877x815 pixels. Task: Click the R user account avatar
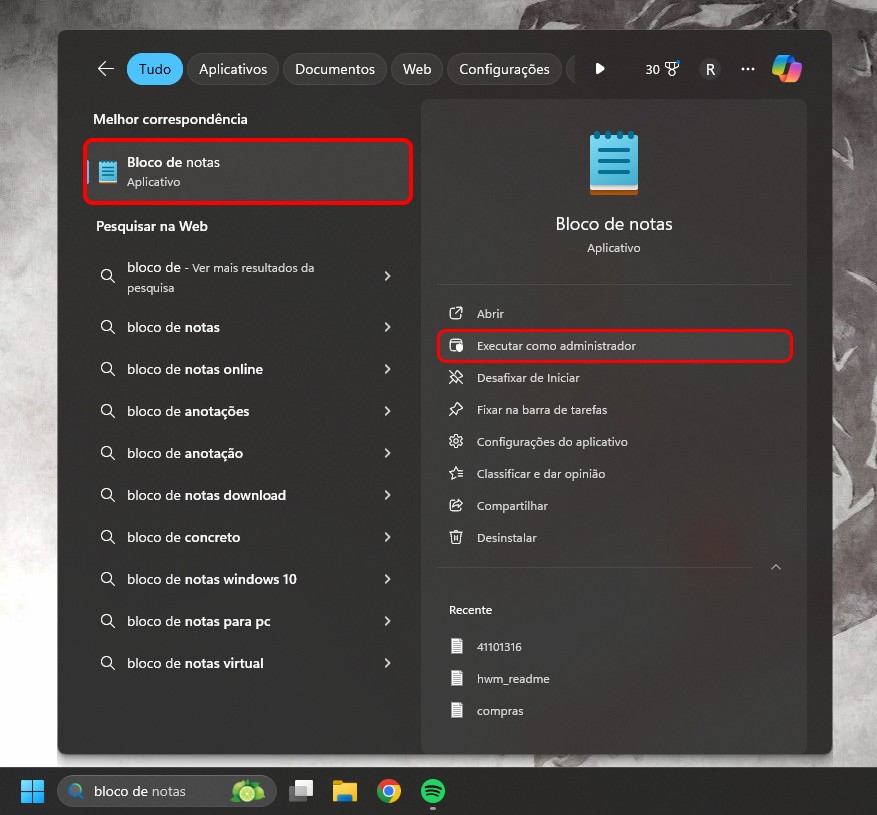coord(710,69)
